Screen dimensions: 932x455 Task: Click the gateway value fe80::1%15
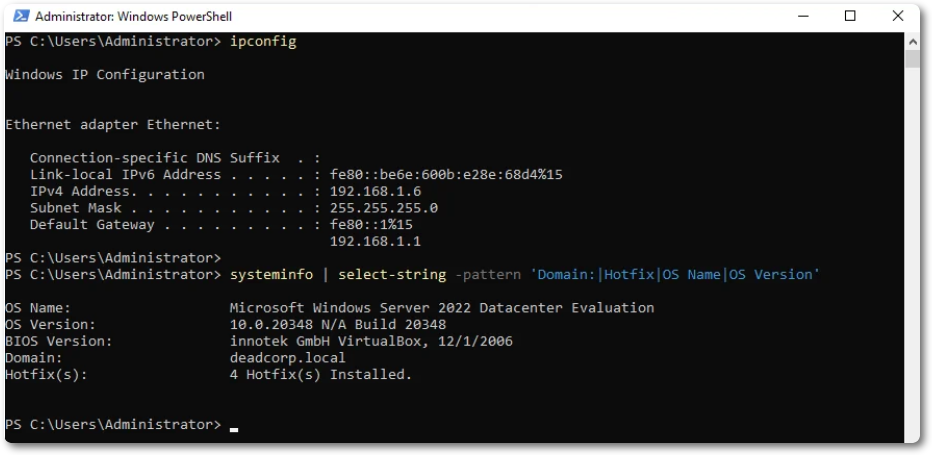[x=371, y=225]
